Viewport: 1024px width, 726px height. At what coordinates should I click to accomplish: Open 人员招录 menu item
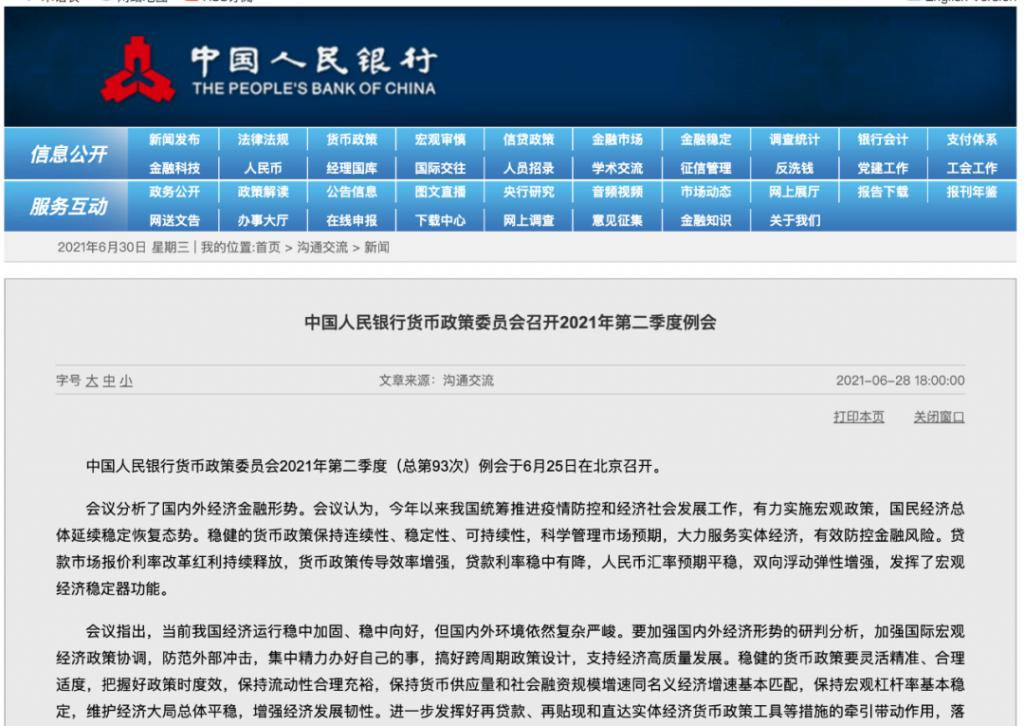[529, 168]
